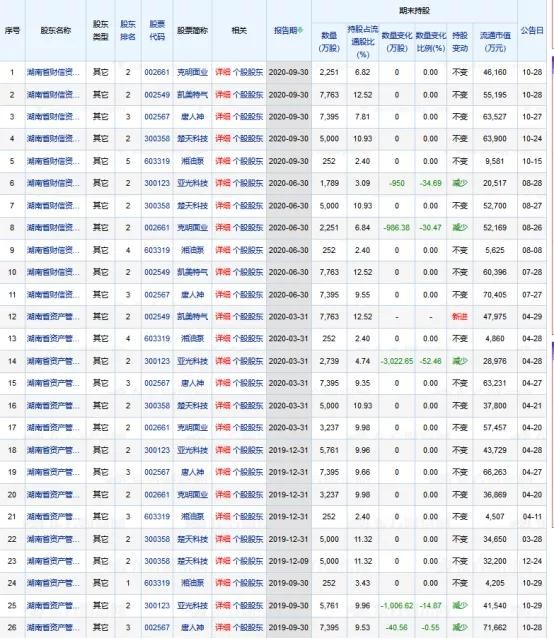Open 详细 link in row 13
The height and width of the screenshot is (639, 554).
coord(223,338)
